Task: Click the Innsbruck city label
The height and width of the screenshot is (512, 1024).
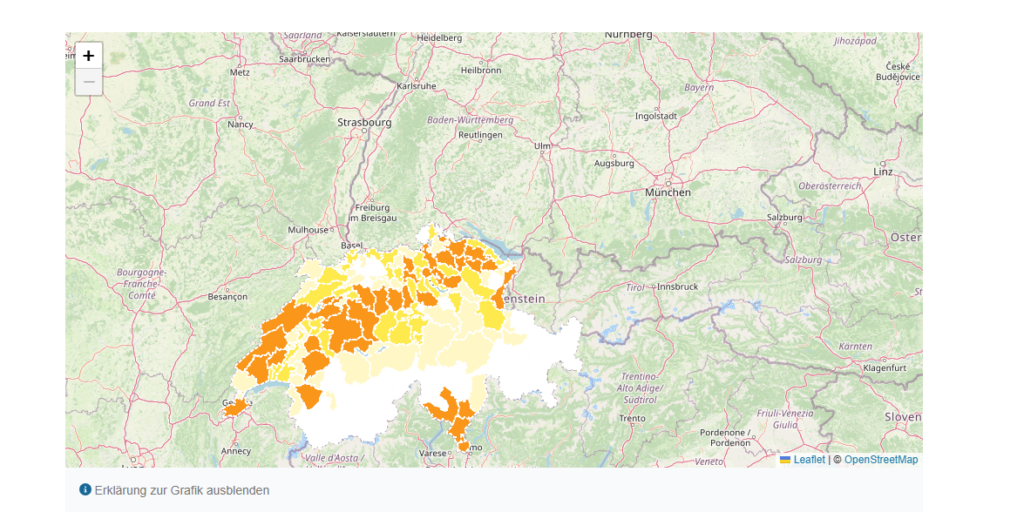Action: [676, 286]
